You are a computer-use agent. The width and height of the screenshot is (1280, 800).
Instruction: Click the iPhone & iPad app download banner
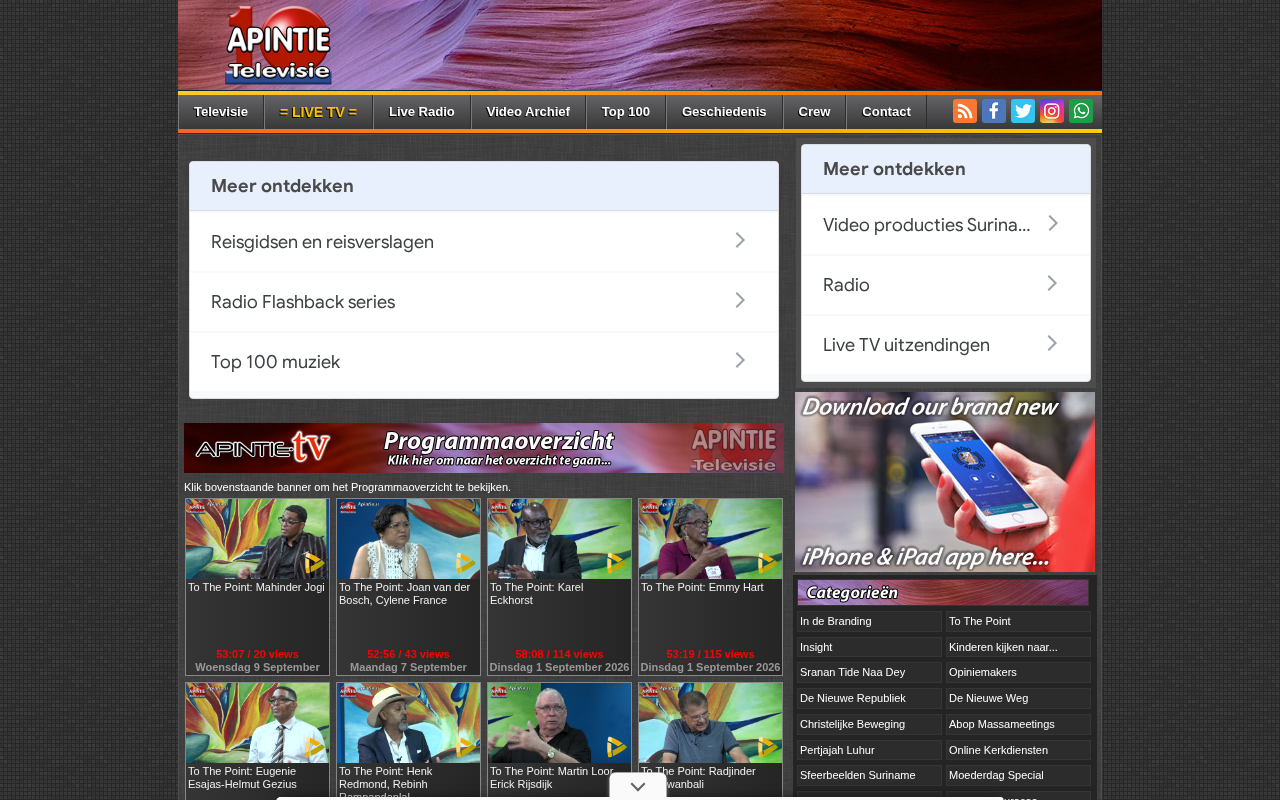point(945,482)
